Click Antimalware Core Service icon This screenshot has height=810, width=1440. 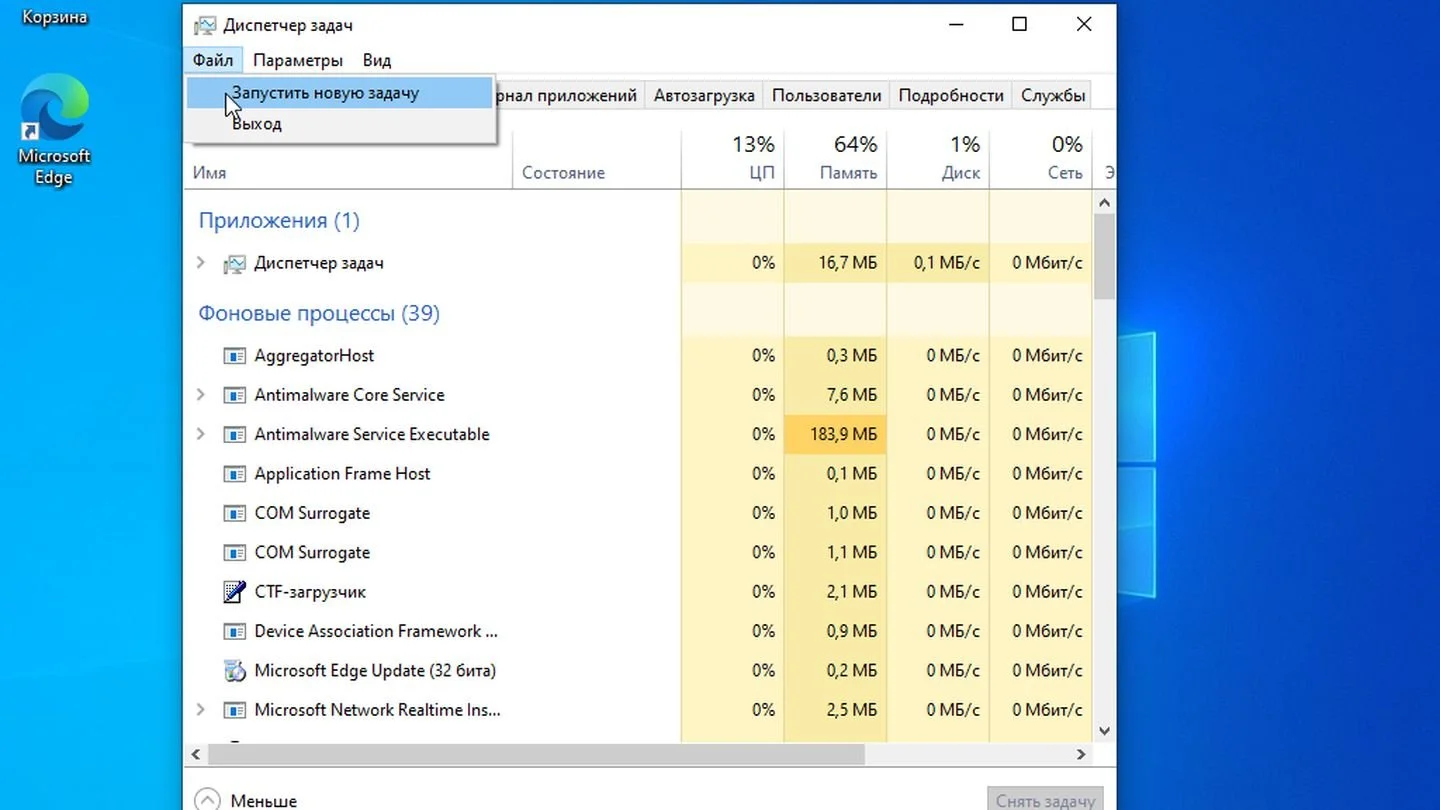tap(234, 395)
